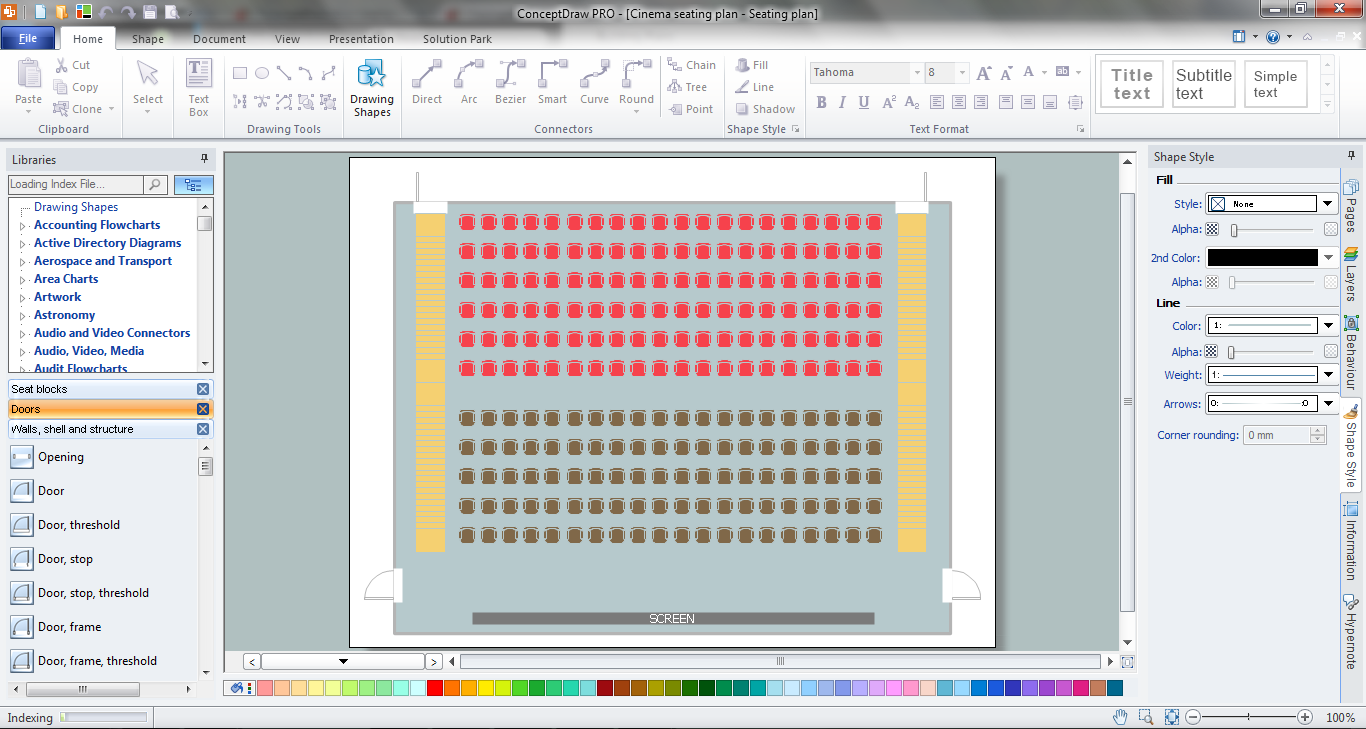Viewport: 1366px width, 729px height.
Task: Click the Paste icon
Action: 29,82
